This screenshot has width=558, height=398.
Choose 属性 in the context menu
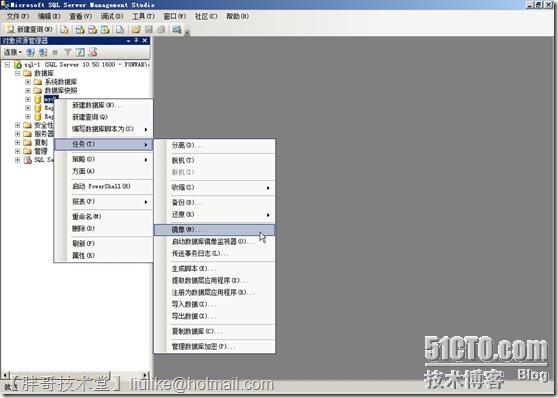tap(103, 255)
